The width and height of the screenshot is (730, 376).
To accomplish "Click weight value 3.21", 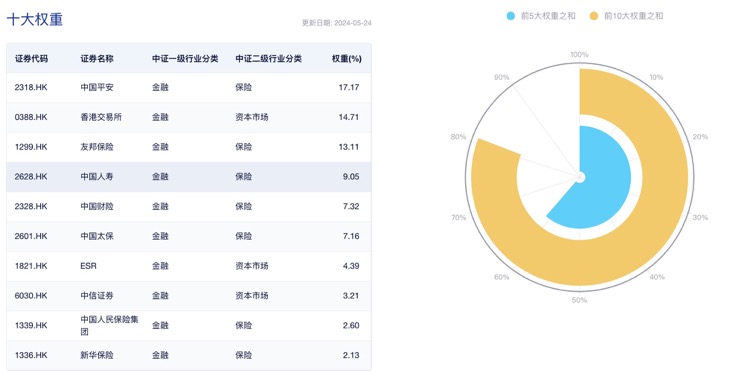I will [x=351, y=296].
